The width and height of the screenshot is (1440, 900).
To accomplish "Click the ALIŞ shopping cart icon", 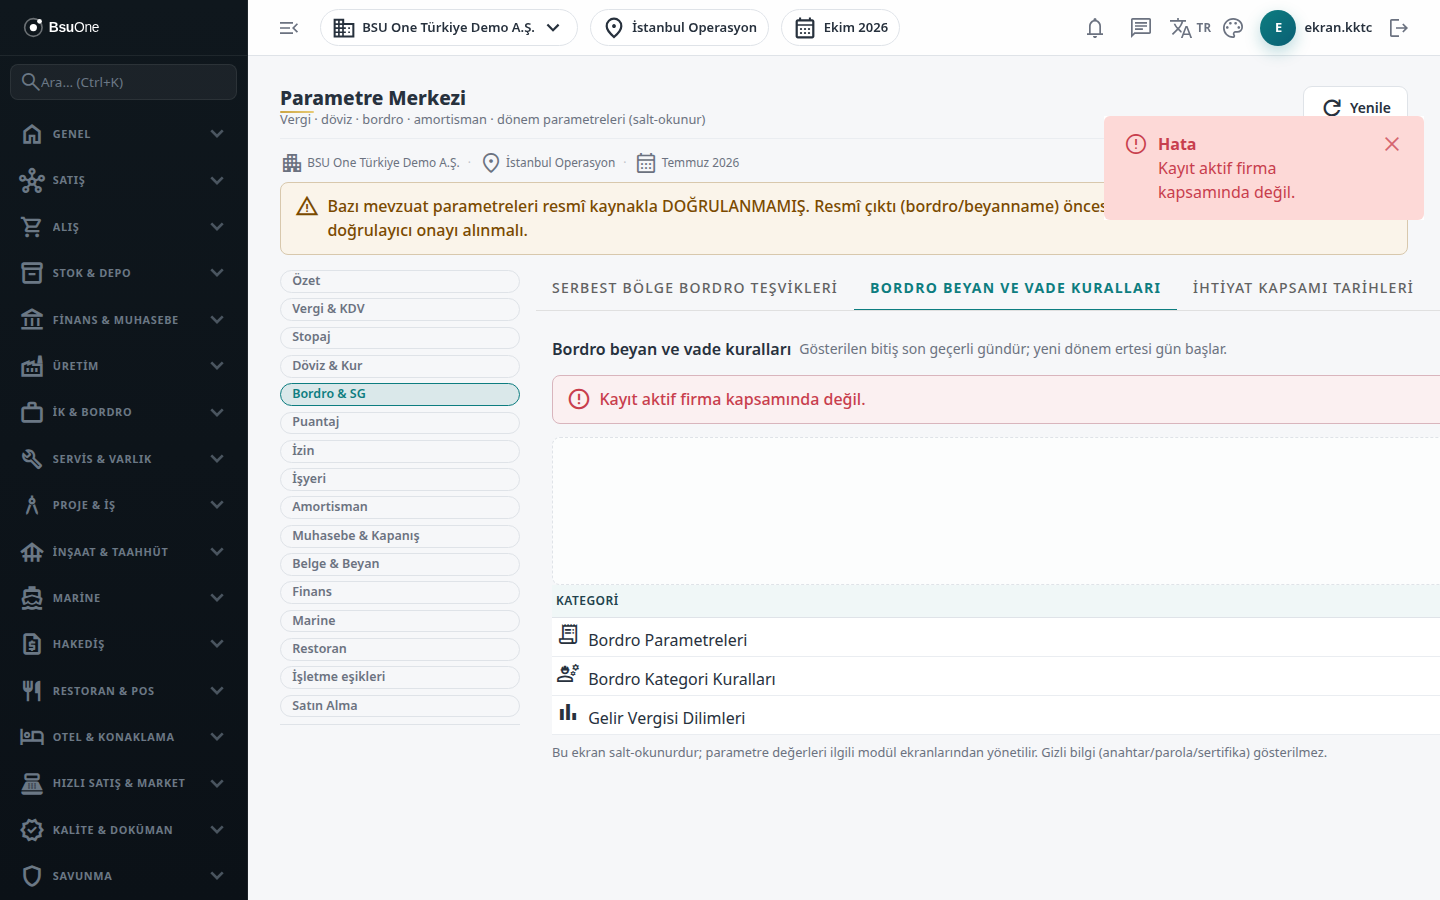I will point(32,227).
